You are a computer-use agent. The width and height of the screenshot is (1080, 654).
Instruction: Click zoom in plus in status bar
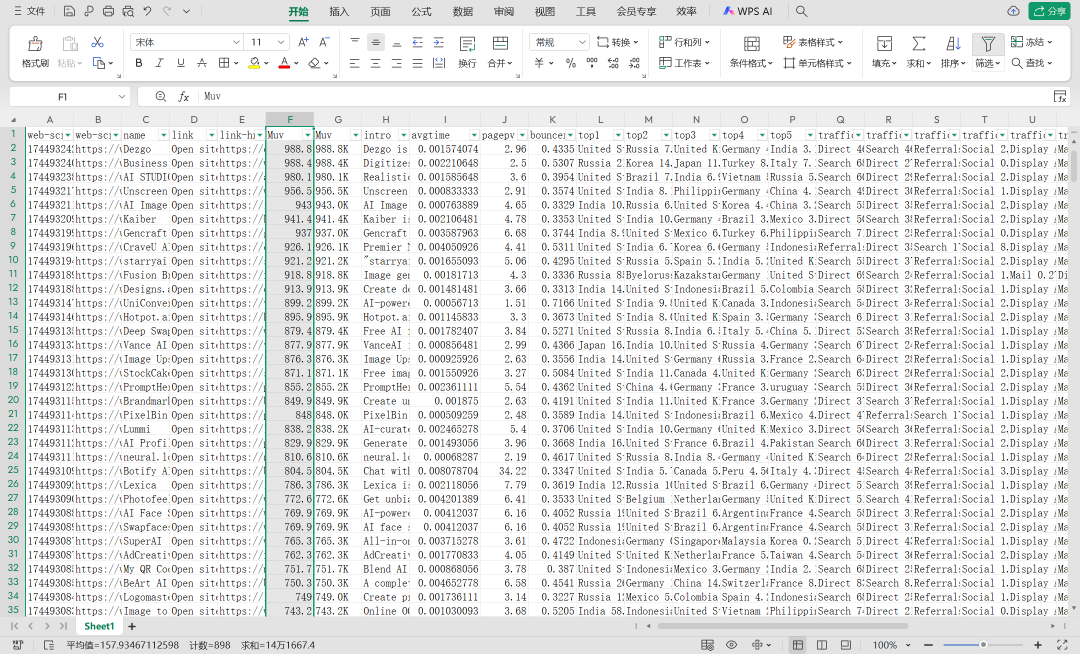pyautogui.click(x=1038, y=645)
